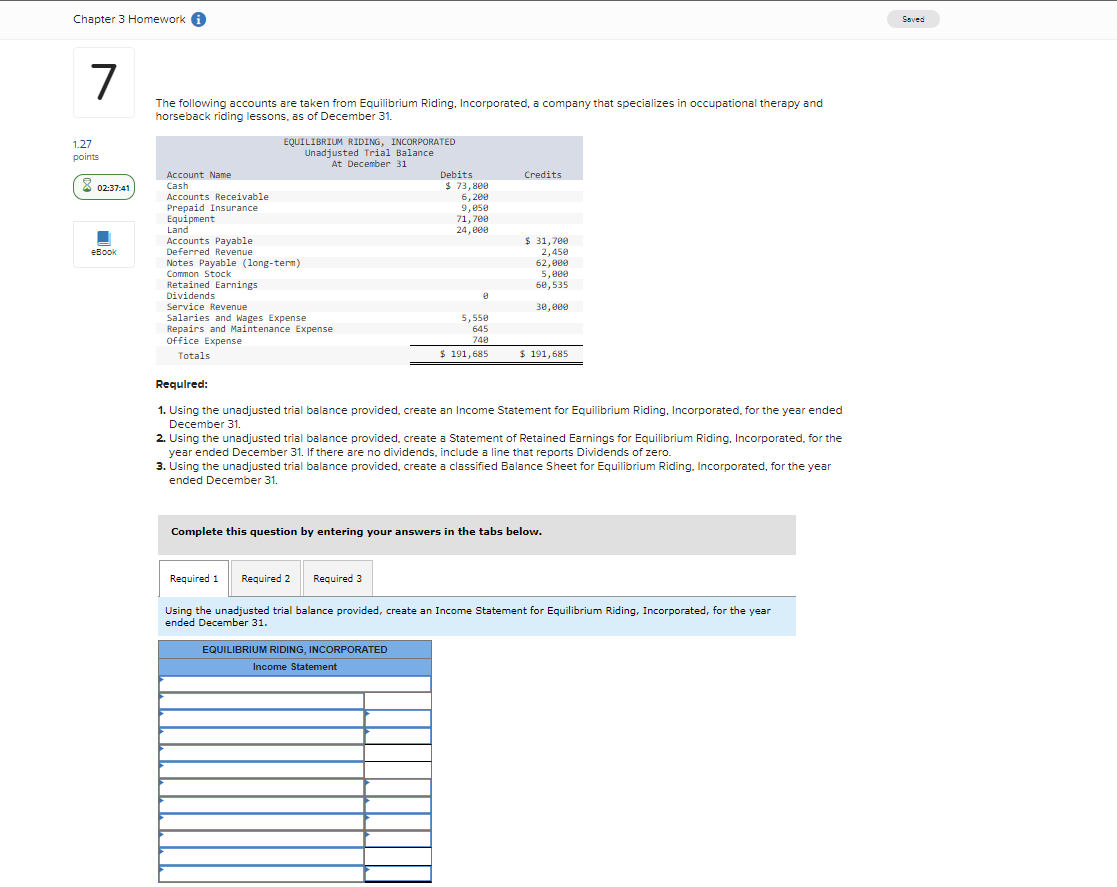Select the question number 7 box
This screenshot has height=887, width=1117.
pos(104,82)
